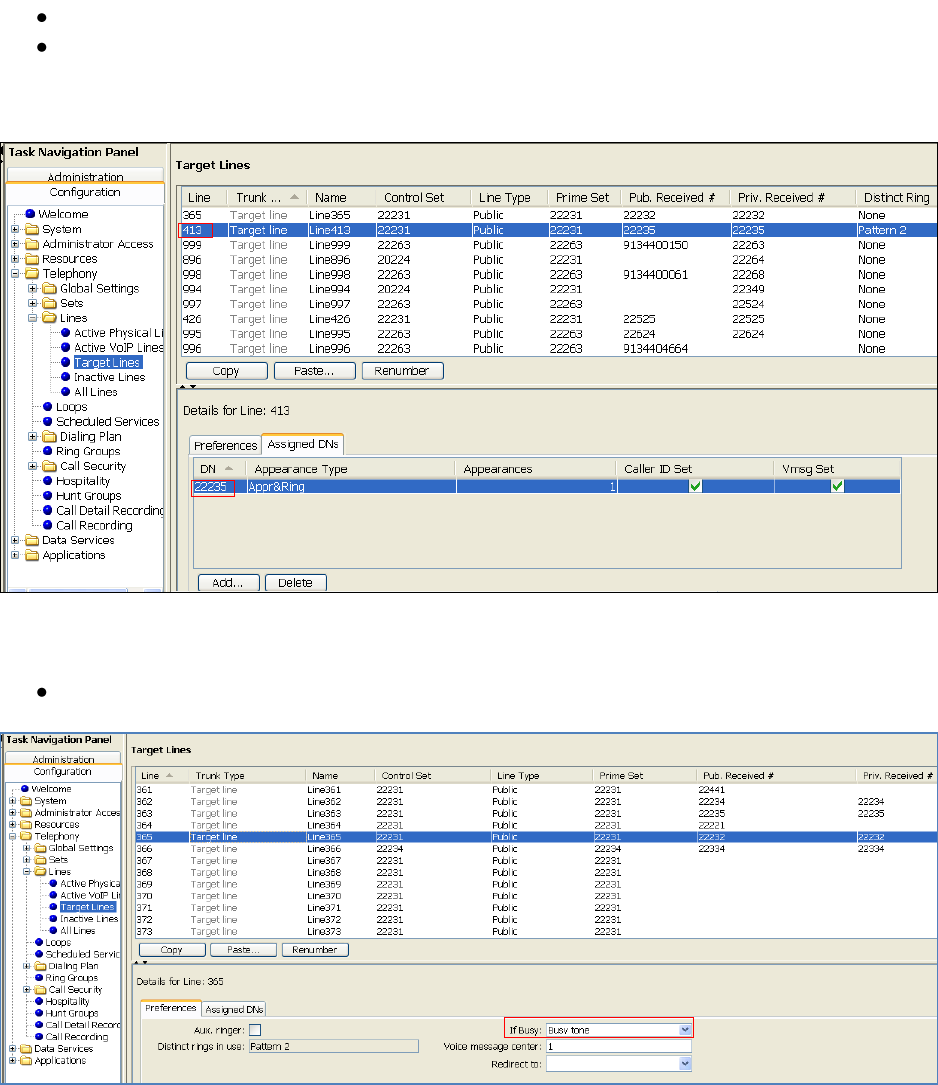Viewport: 938px width, 1085px height.
Task: Open Scheduled Services in top navigation tree
Action: (107, 422)
